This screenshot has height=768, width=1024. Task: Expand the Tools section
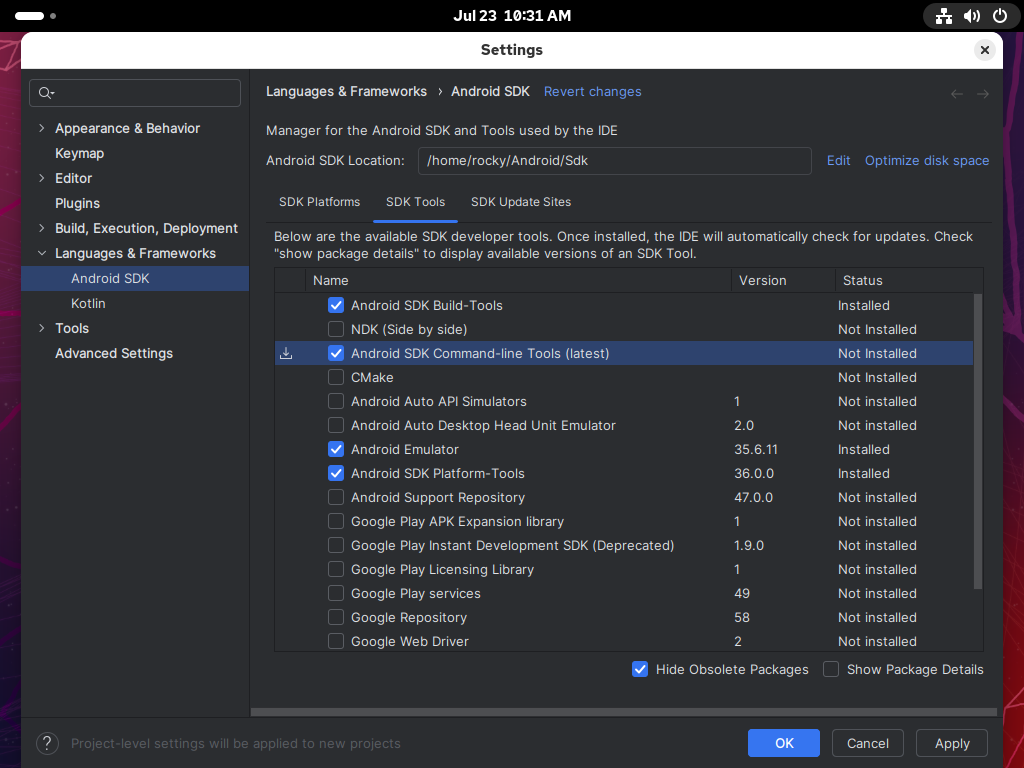(x=42, y=328)
